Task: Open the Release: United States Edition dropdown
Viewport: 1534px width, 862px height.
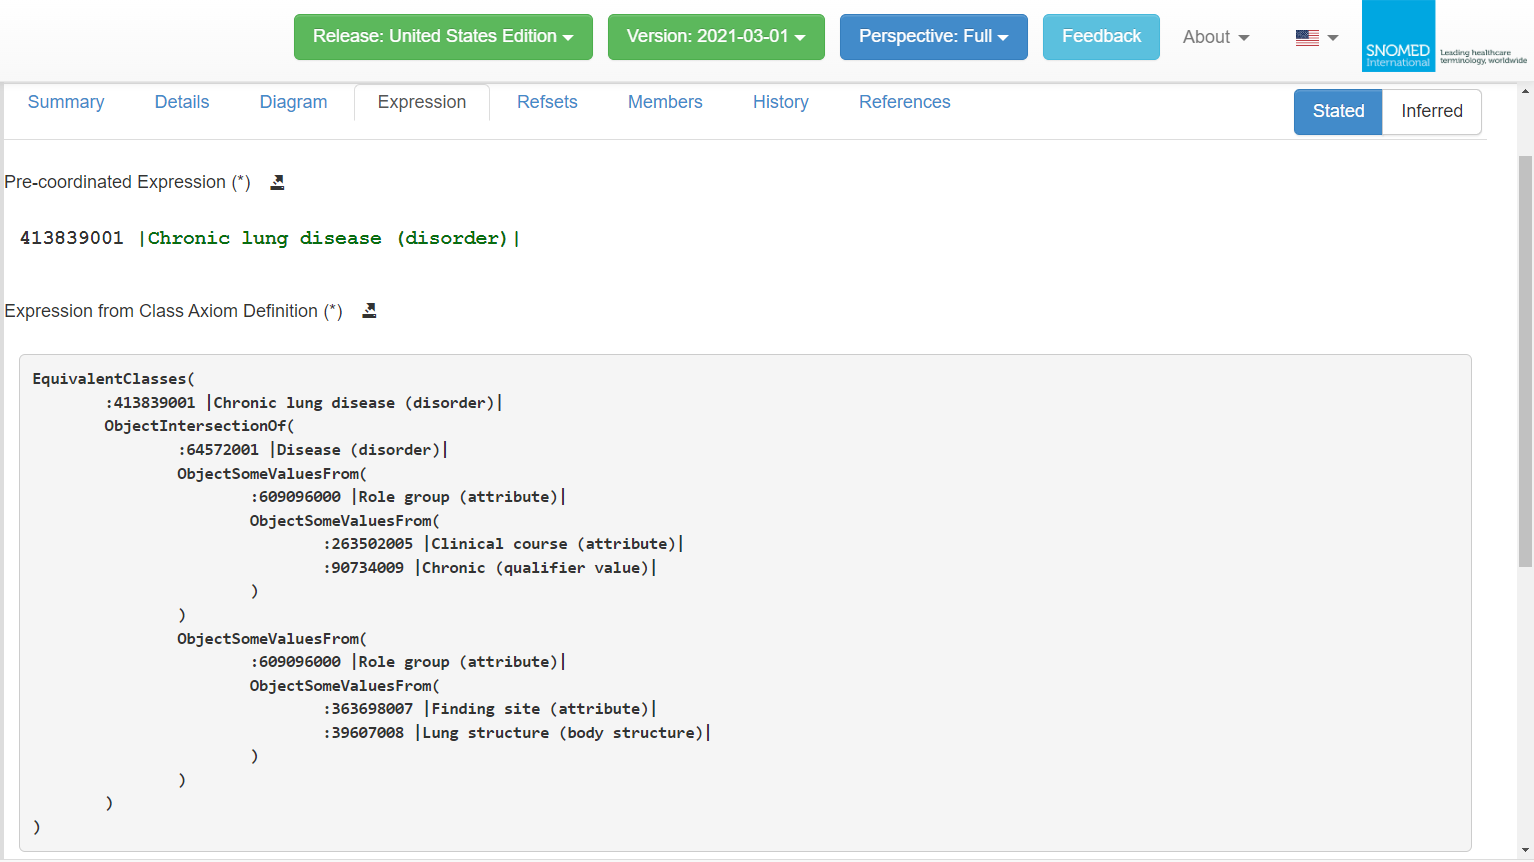Action: [x=443, y=37]
